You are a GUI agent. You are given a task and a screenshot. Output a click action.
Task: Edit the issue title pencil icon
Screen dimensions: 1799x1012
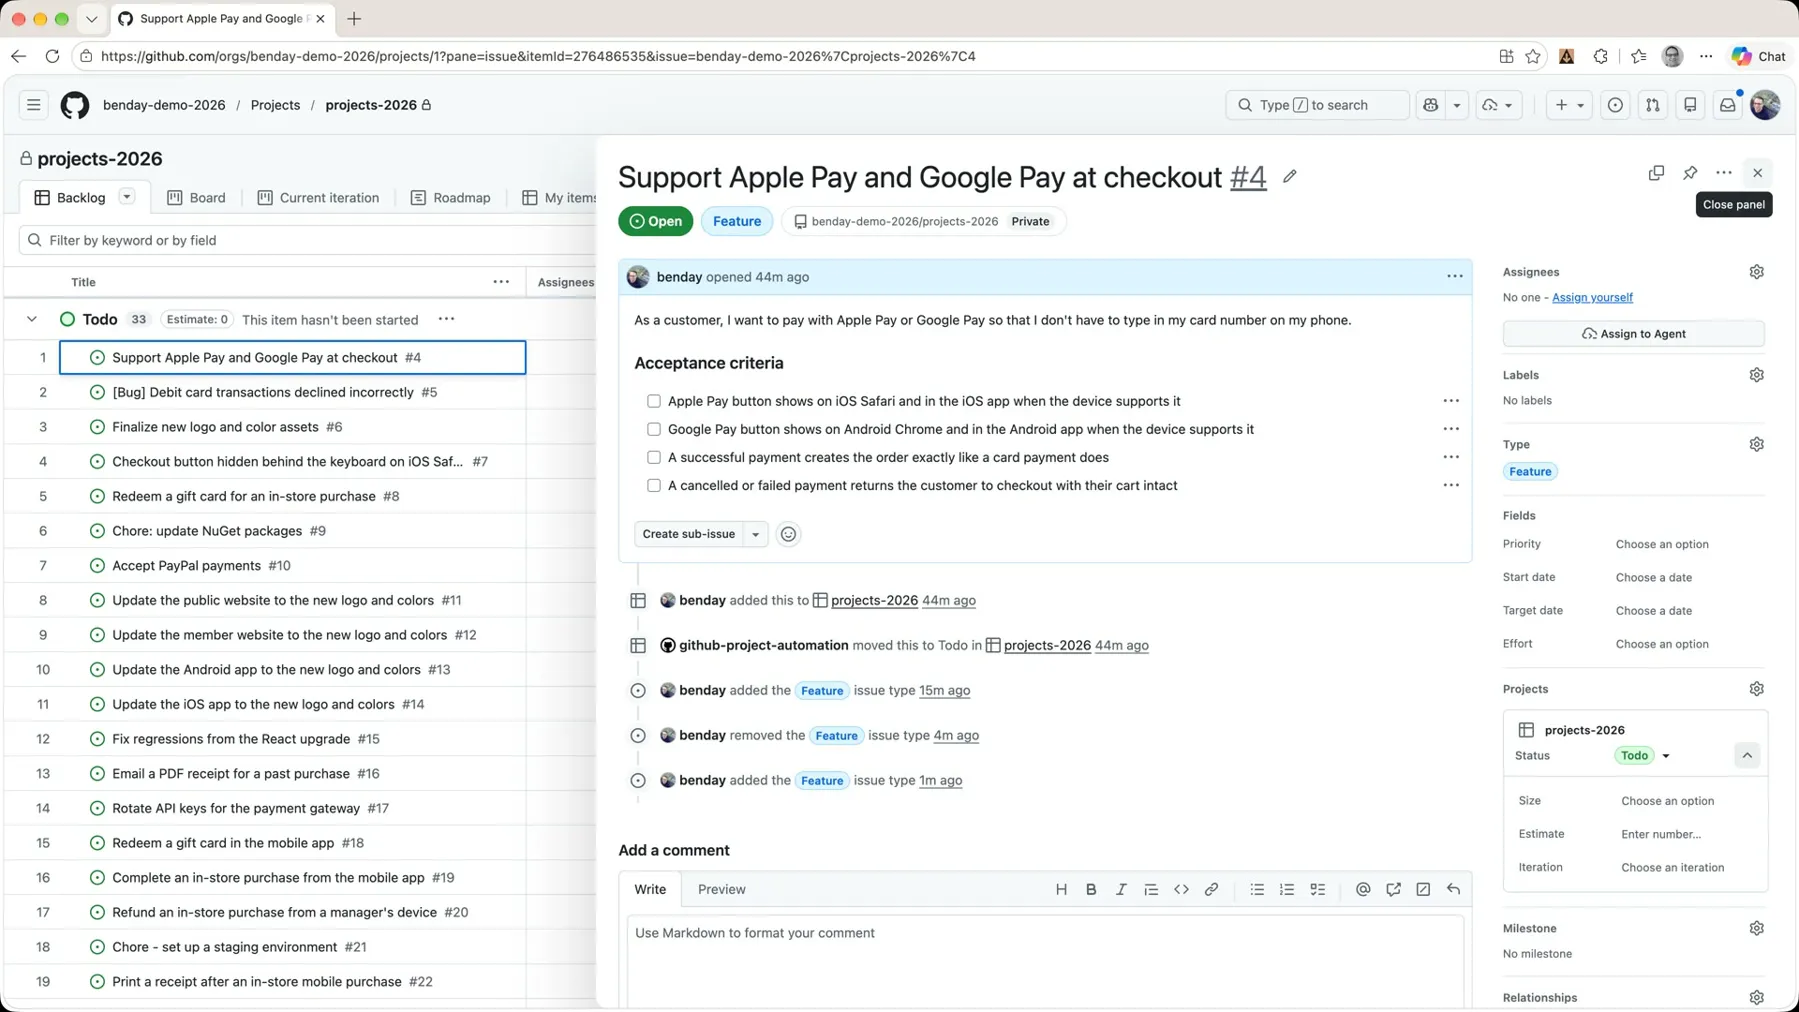point(1290,177)
